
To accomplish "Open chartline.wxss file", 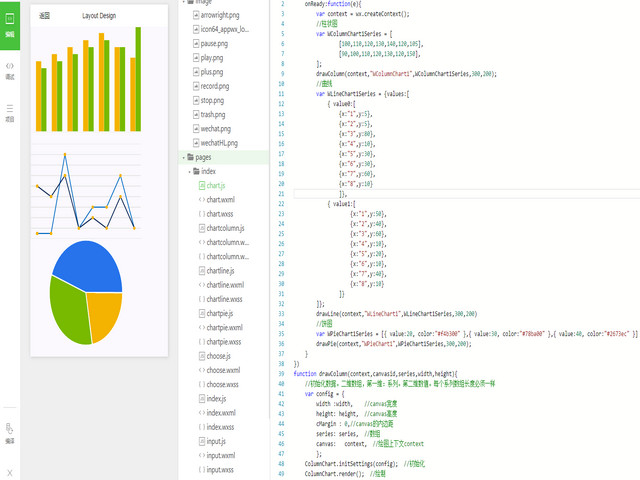I will [x=220, y=300].
